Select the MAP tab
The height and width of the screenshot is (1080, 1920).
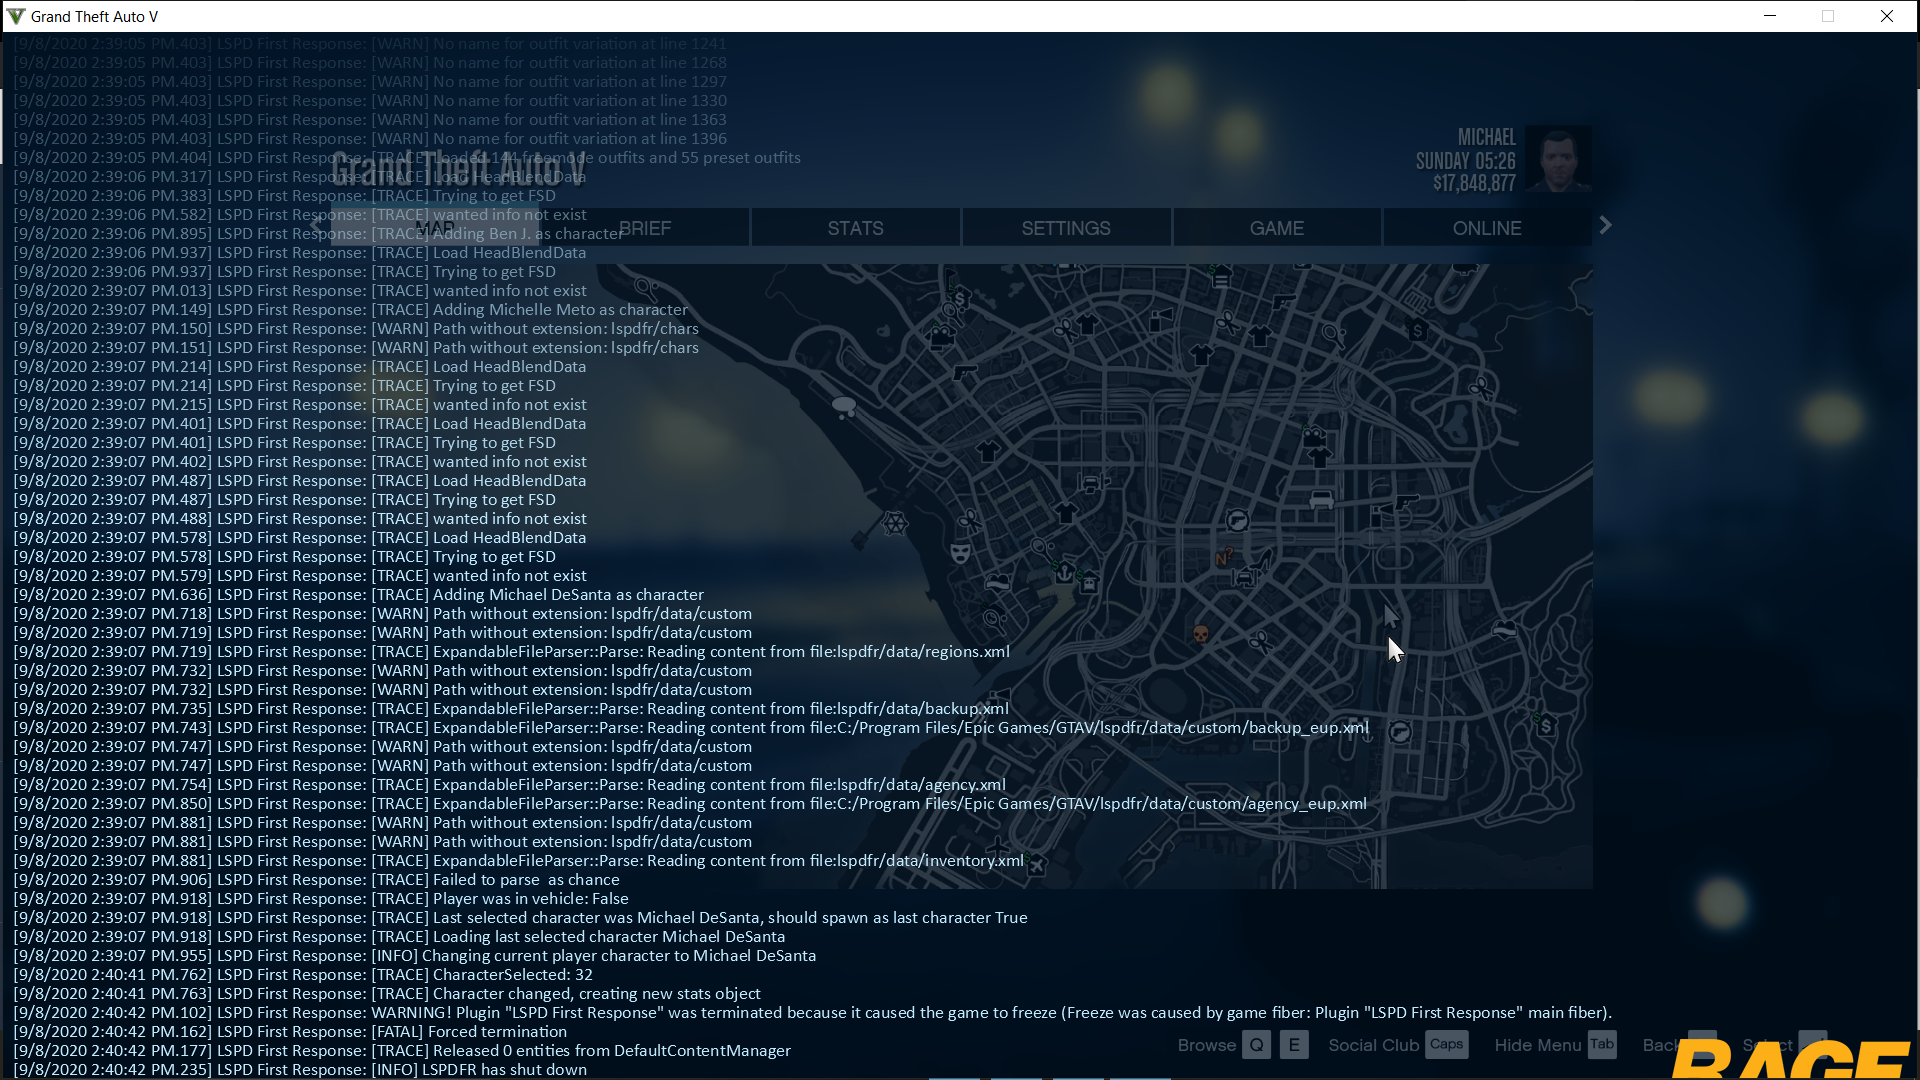click(x=434, y=228)
